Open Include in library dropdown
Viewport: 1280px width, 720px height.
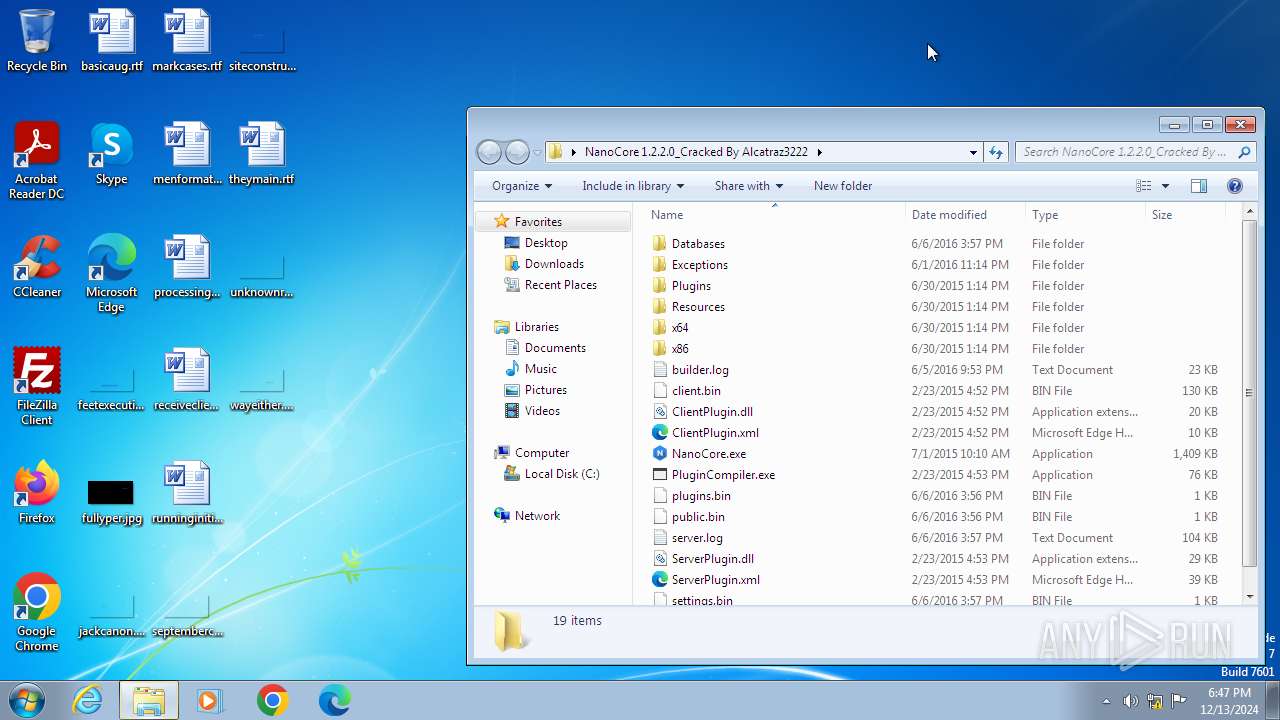pyautogui.click(x=633, y=186)
